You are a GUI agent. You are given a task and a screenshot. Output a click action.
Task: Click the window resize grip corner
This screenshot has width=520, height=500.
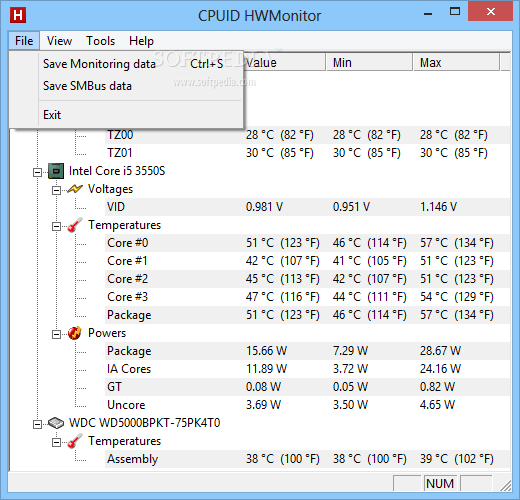coord(506,485)
